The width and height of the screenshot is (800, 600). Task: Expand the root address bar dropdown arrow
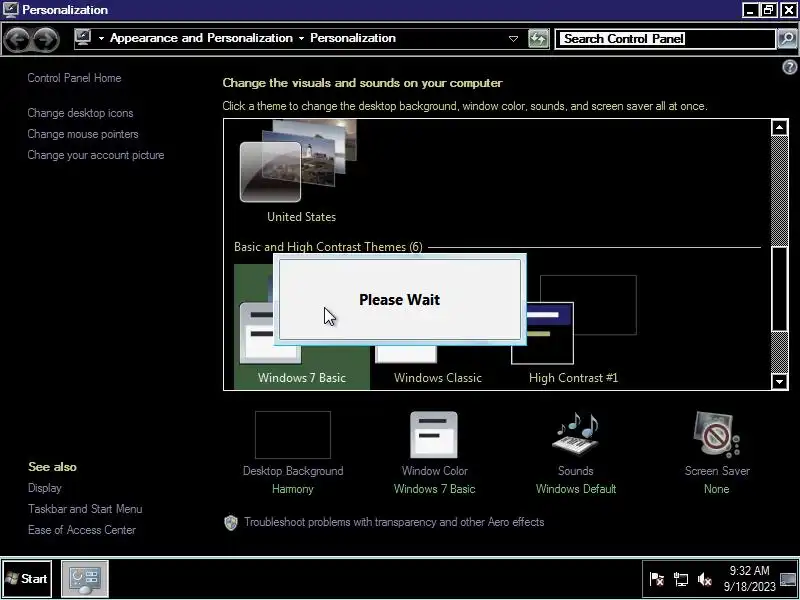click(x=101, y=38)
